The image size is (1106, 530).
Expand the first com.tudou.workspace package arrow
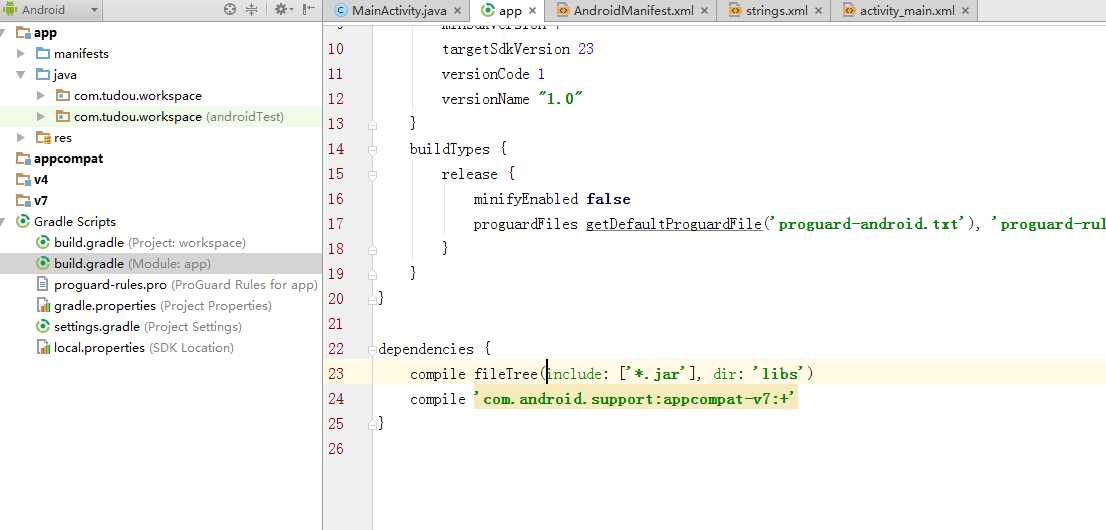[x=41, y=95]
